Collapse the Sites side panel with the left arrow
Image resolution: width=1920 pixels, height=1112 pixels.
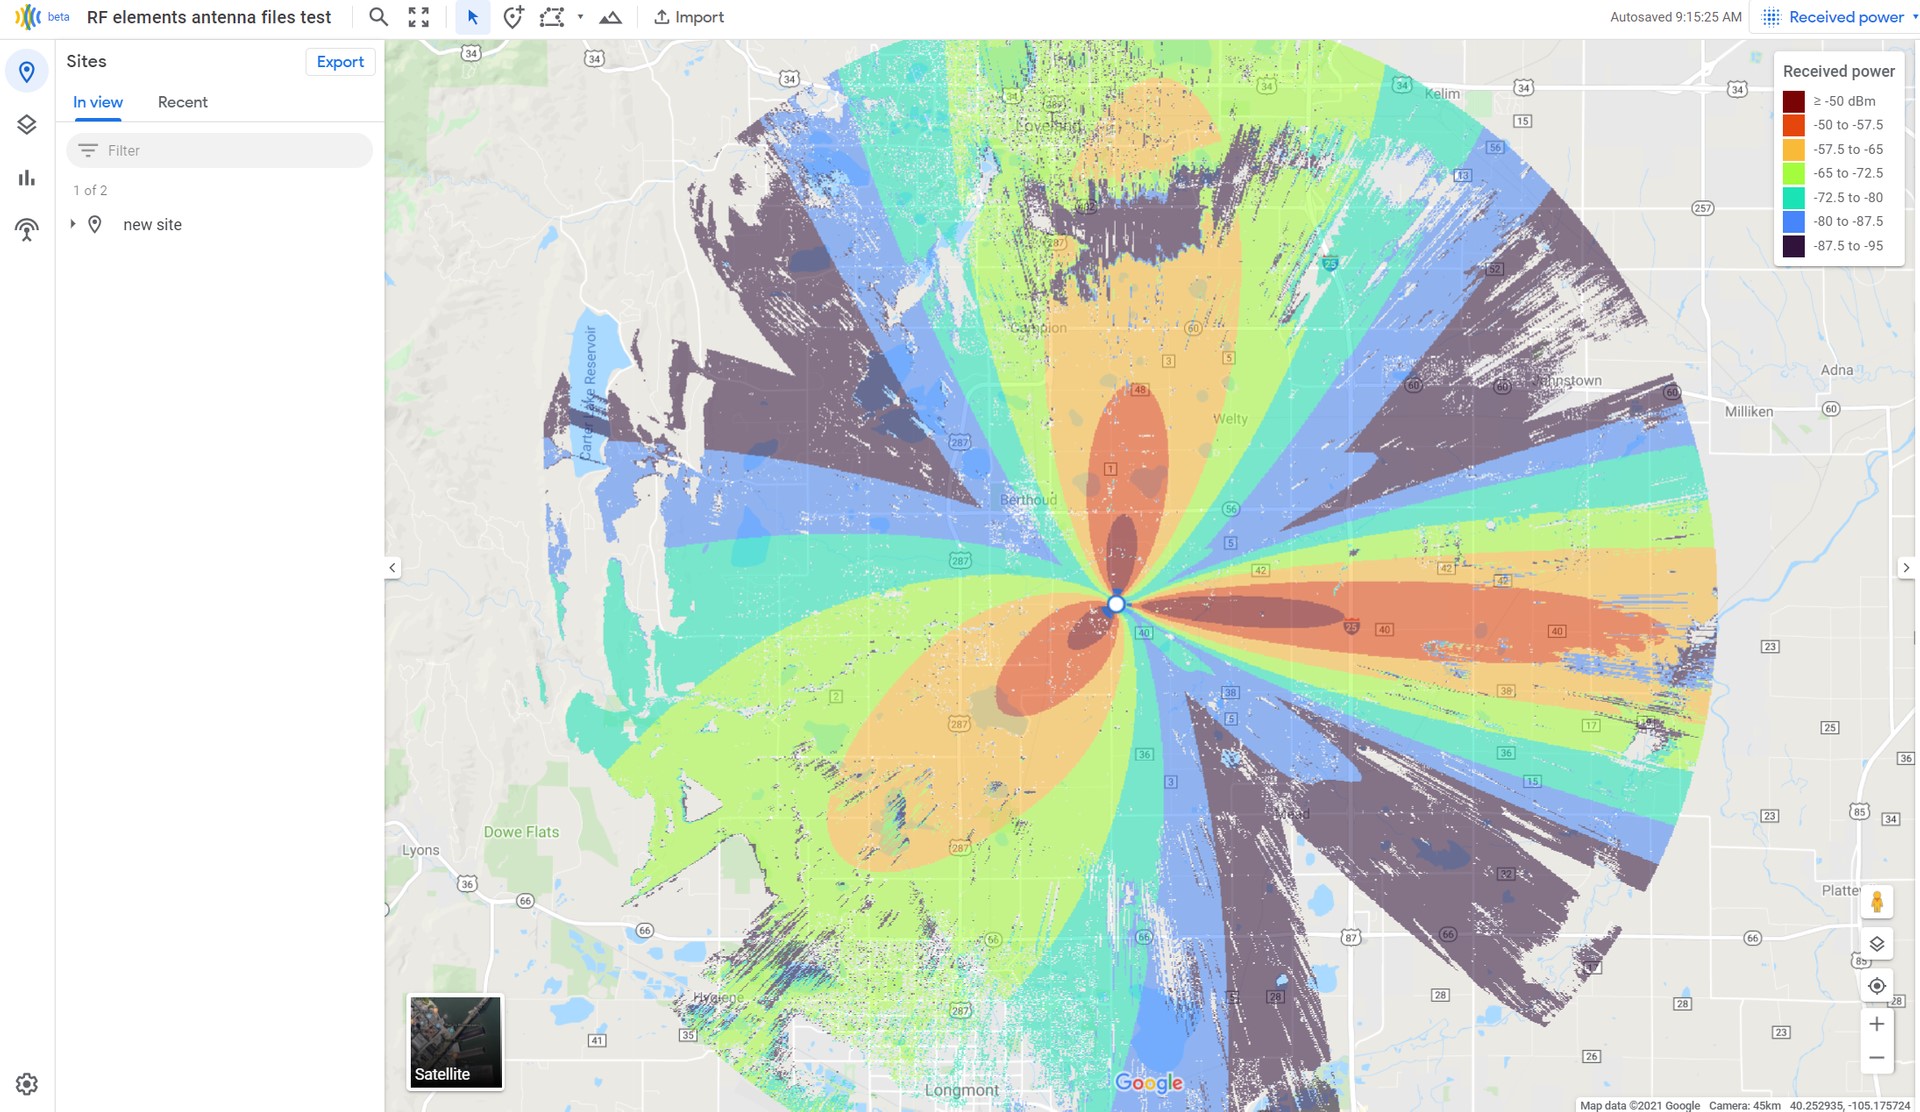(x=392, y=568)
